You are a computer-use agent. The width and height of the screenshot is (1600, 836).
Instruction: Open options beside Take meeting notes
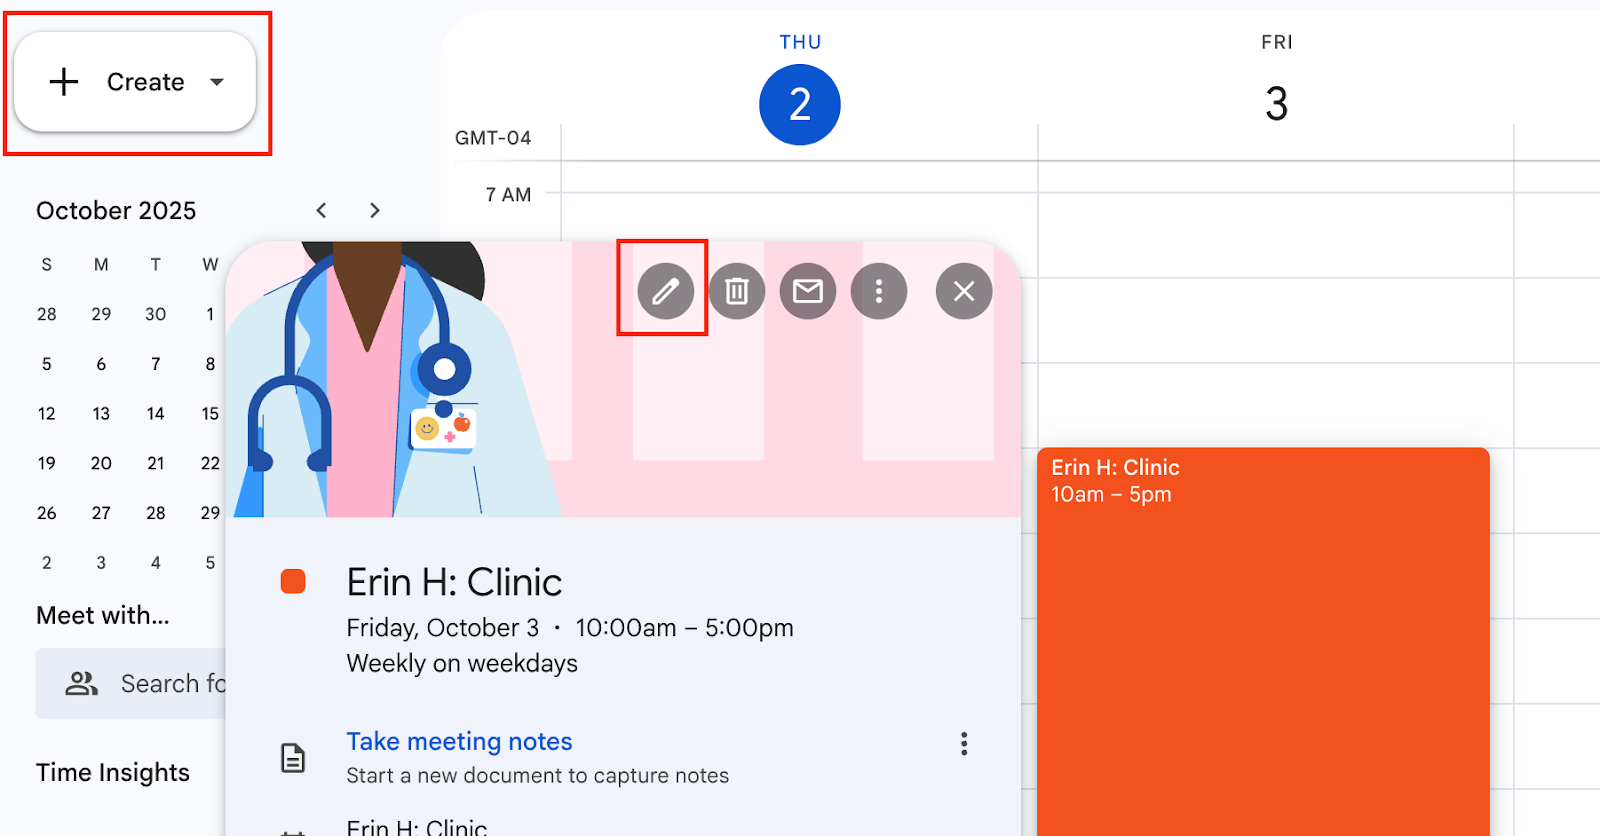pos(963,743)
